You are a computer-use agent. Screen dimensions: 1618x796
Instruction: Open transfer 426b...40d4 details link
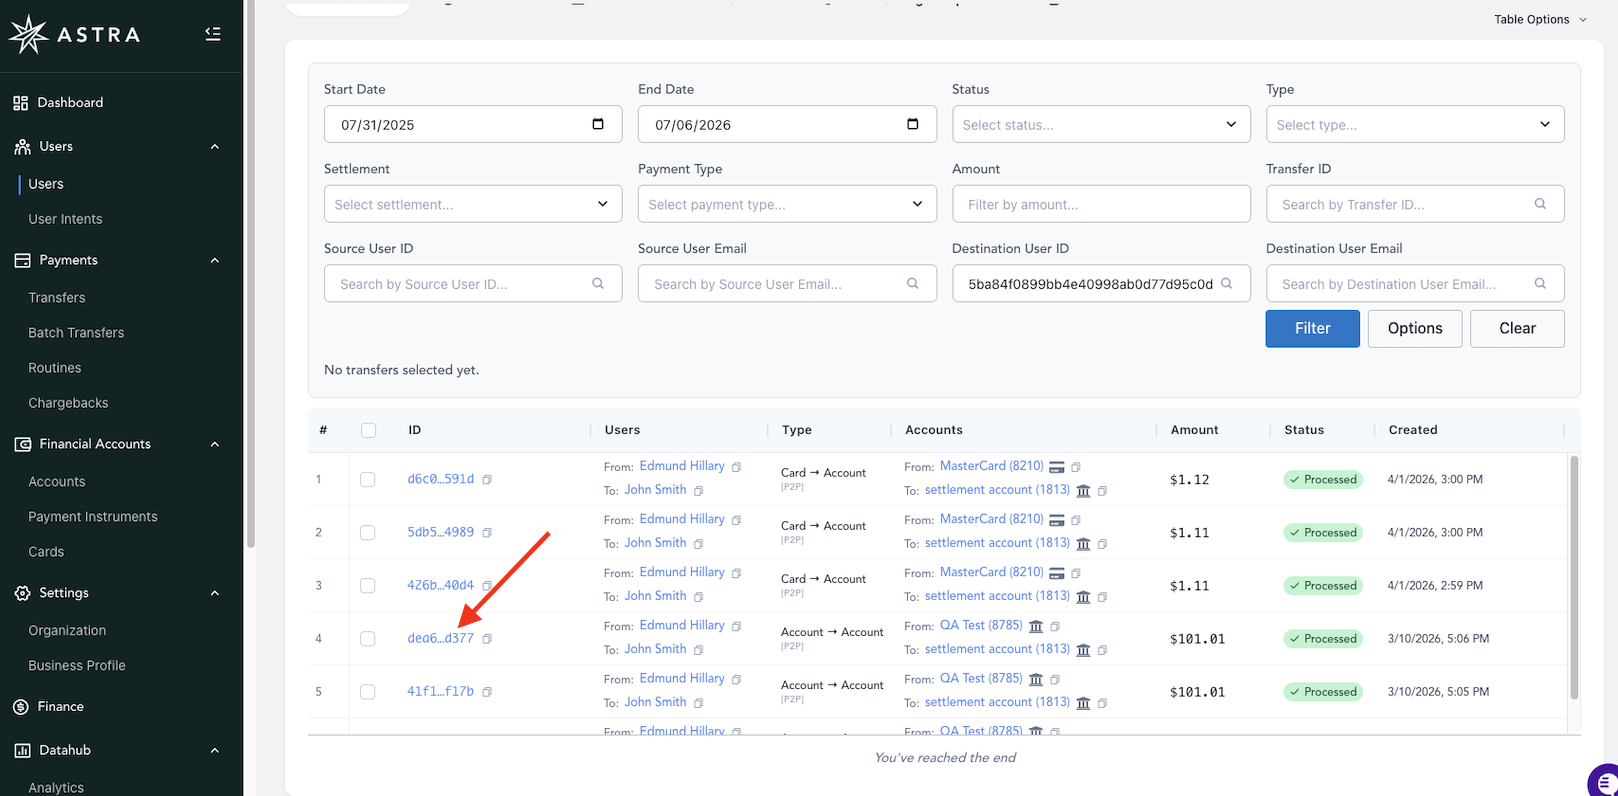click(440, 586)
